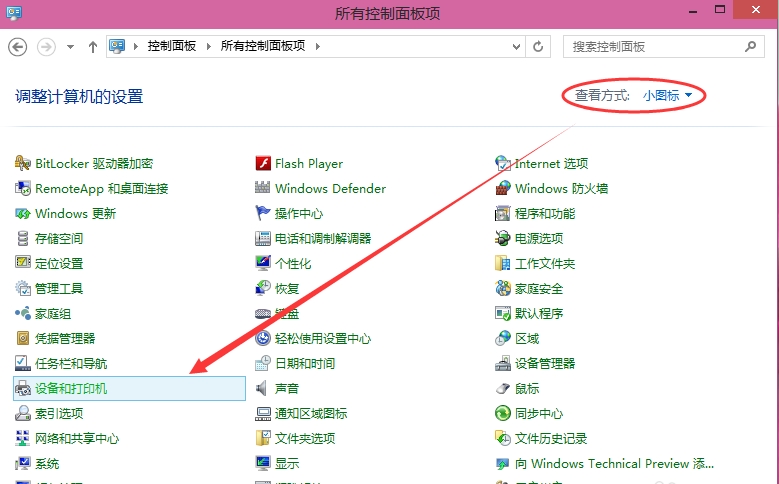This screenshot has height=484, width=779.
Task: Open the Internet 选项 icon
Action: (x=503, y=163)
